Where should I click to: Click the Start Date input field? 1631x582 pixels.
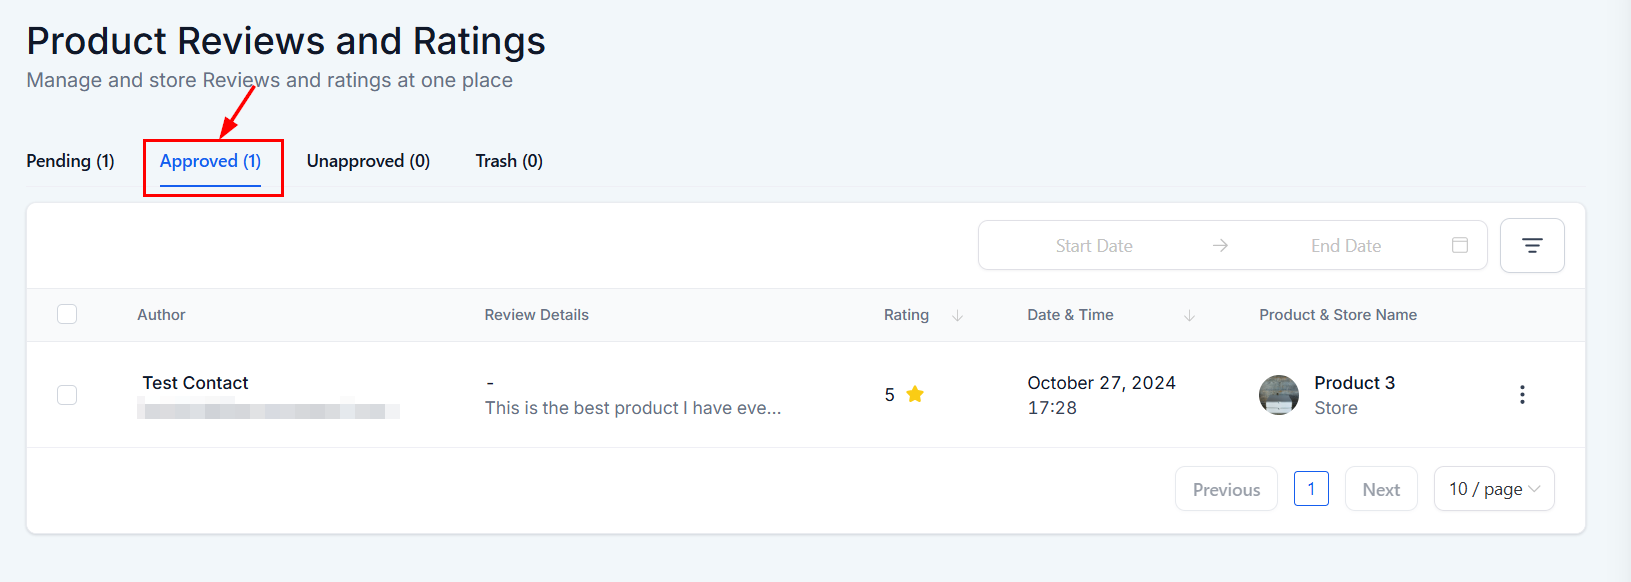[x=1094, y=246]
